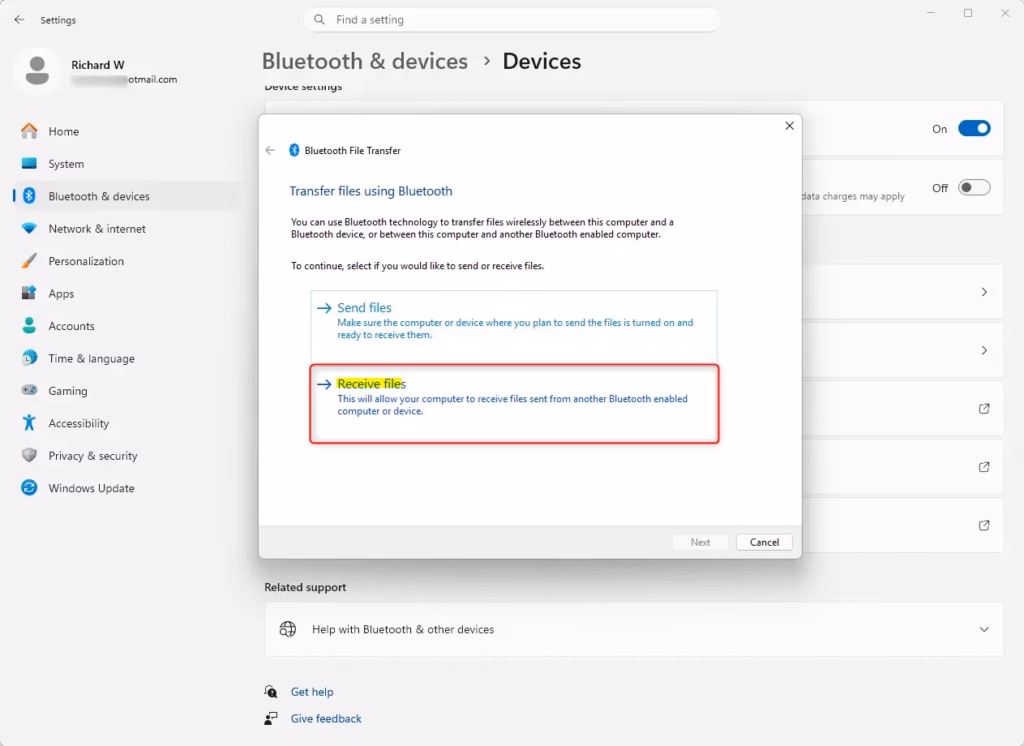Open the second external link icon
Viewport: 1024px width, 746px height.
point(984,467)
